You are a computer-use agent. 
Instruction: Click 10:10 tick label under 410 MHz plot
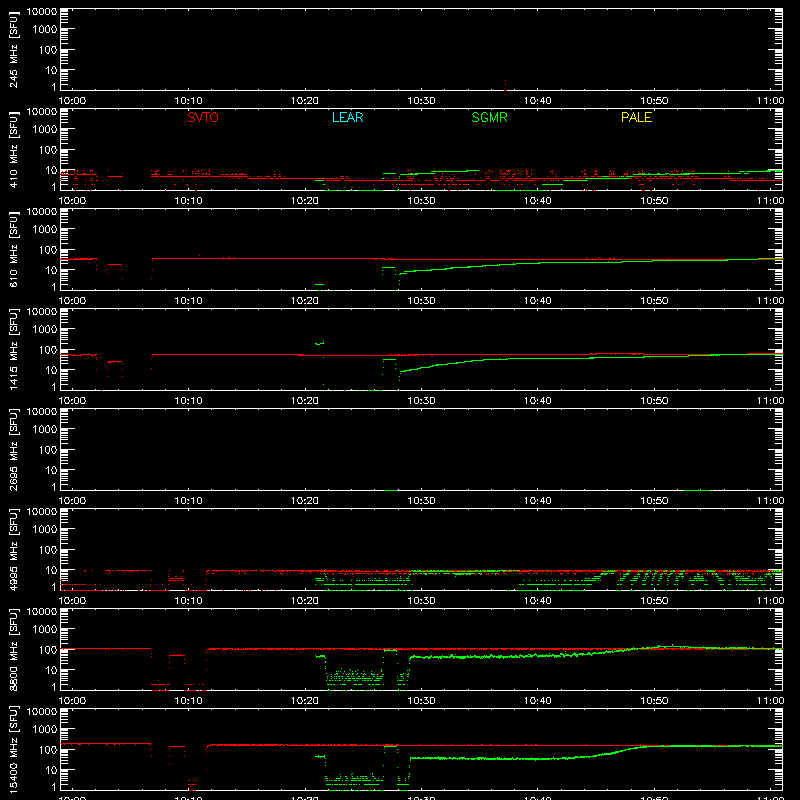[189, 201]
